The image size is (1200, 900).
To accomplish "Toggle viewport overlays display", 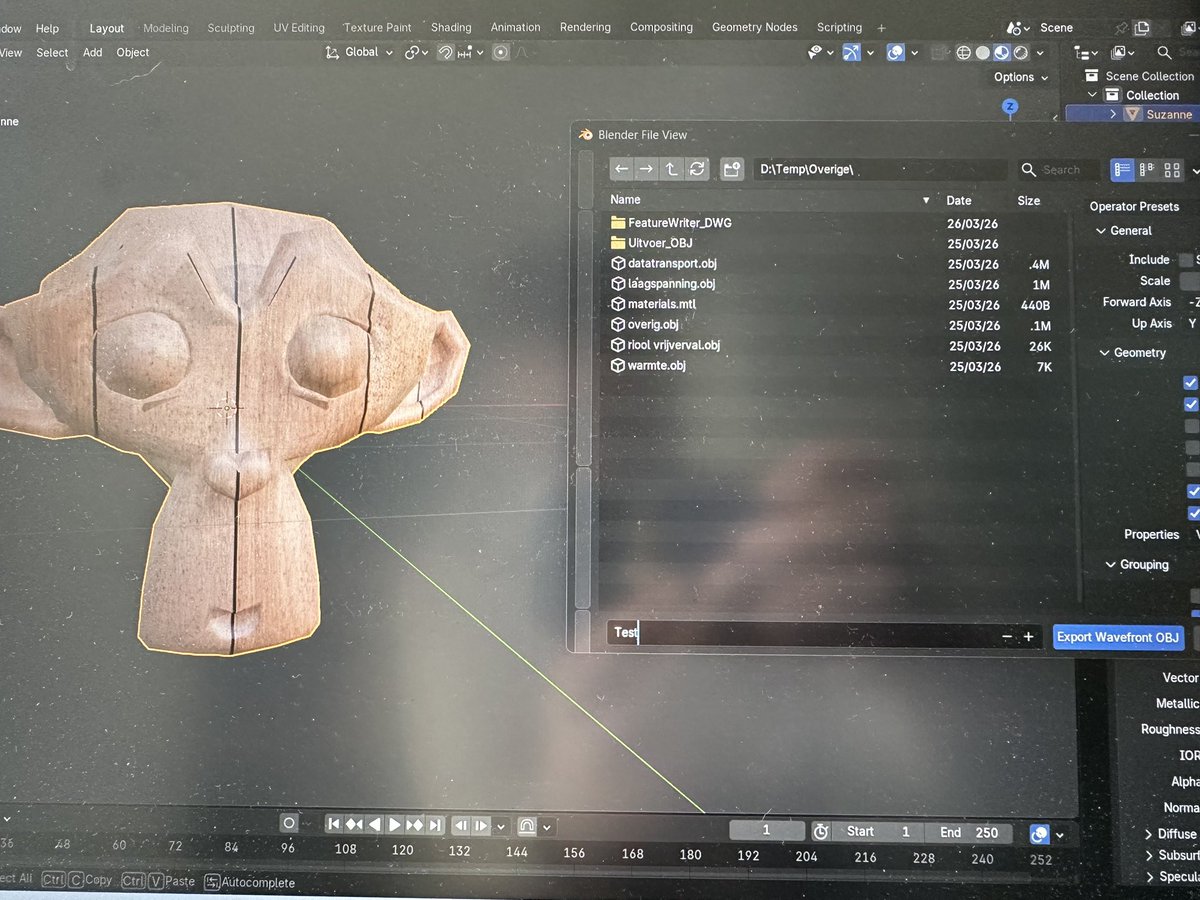I will click(x=896, y=52).
